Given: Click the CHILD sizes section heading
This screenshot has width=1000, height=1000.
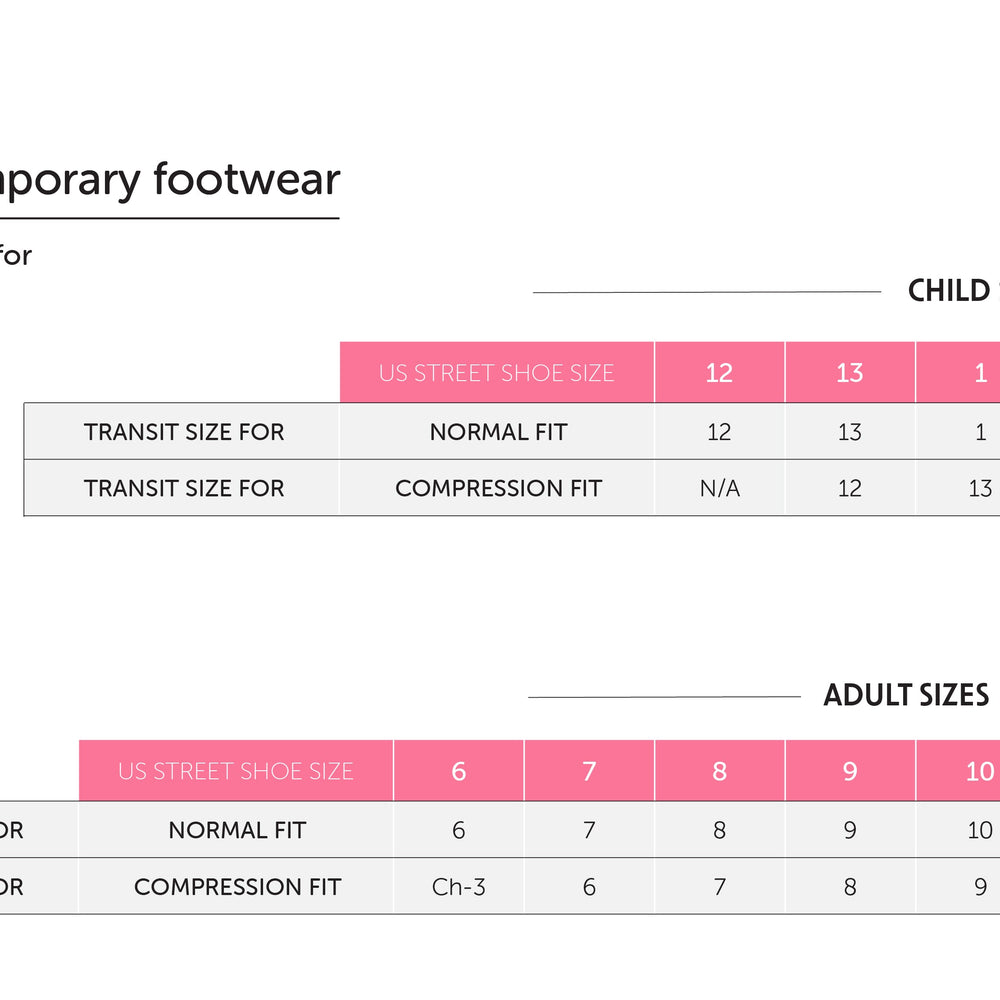Looking at the screenshot, I should coord(950,291).
